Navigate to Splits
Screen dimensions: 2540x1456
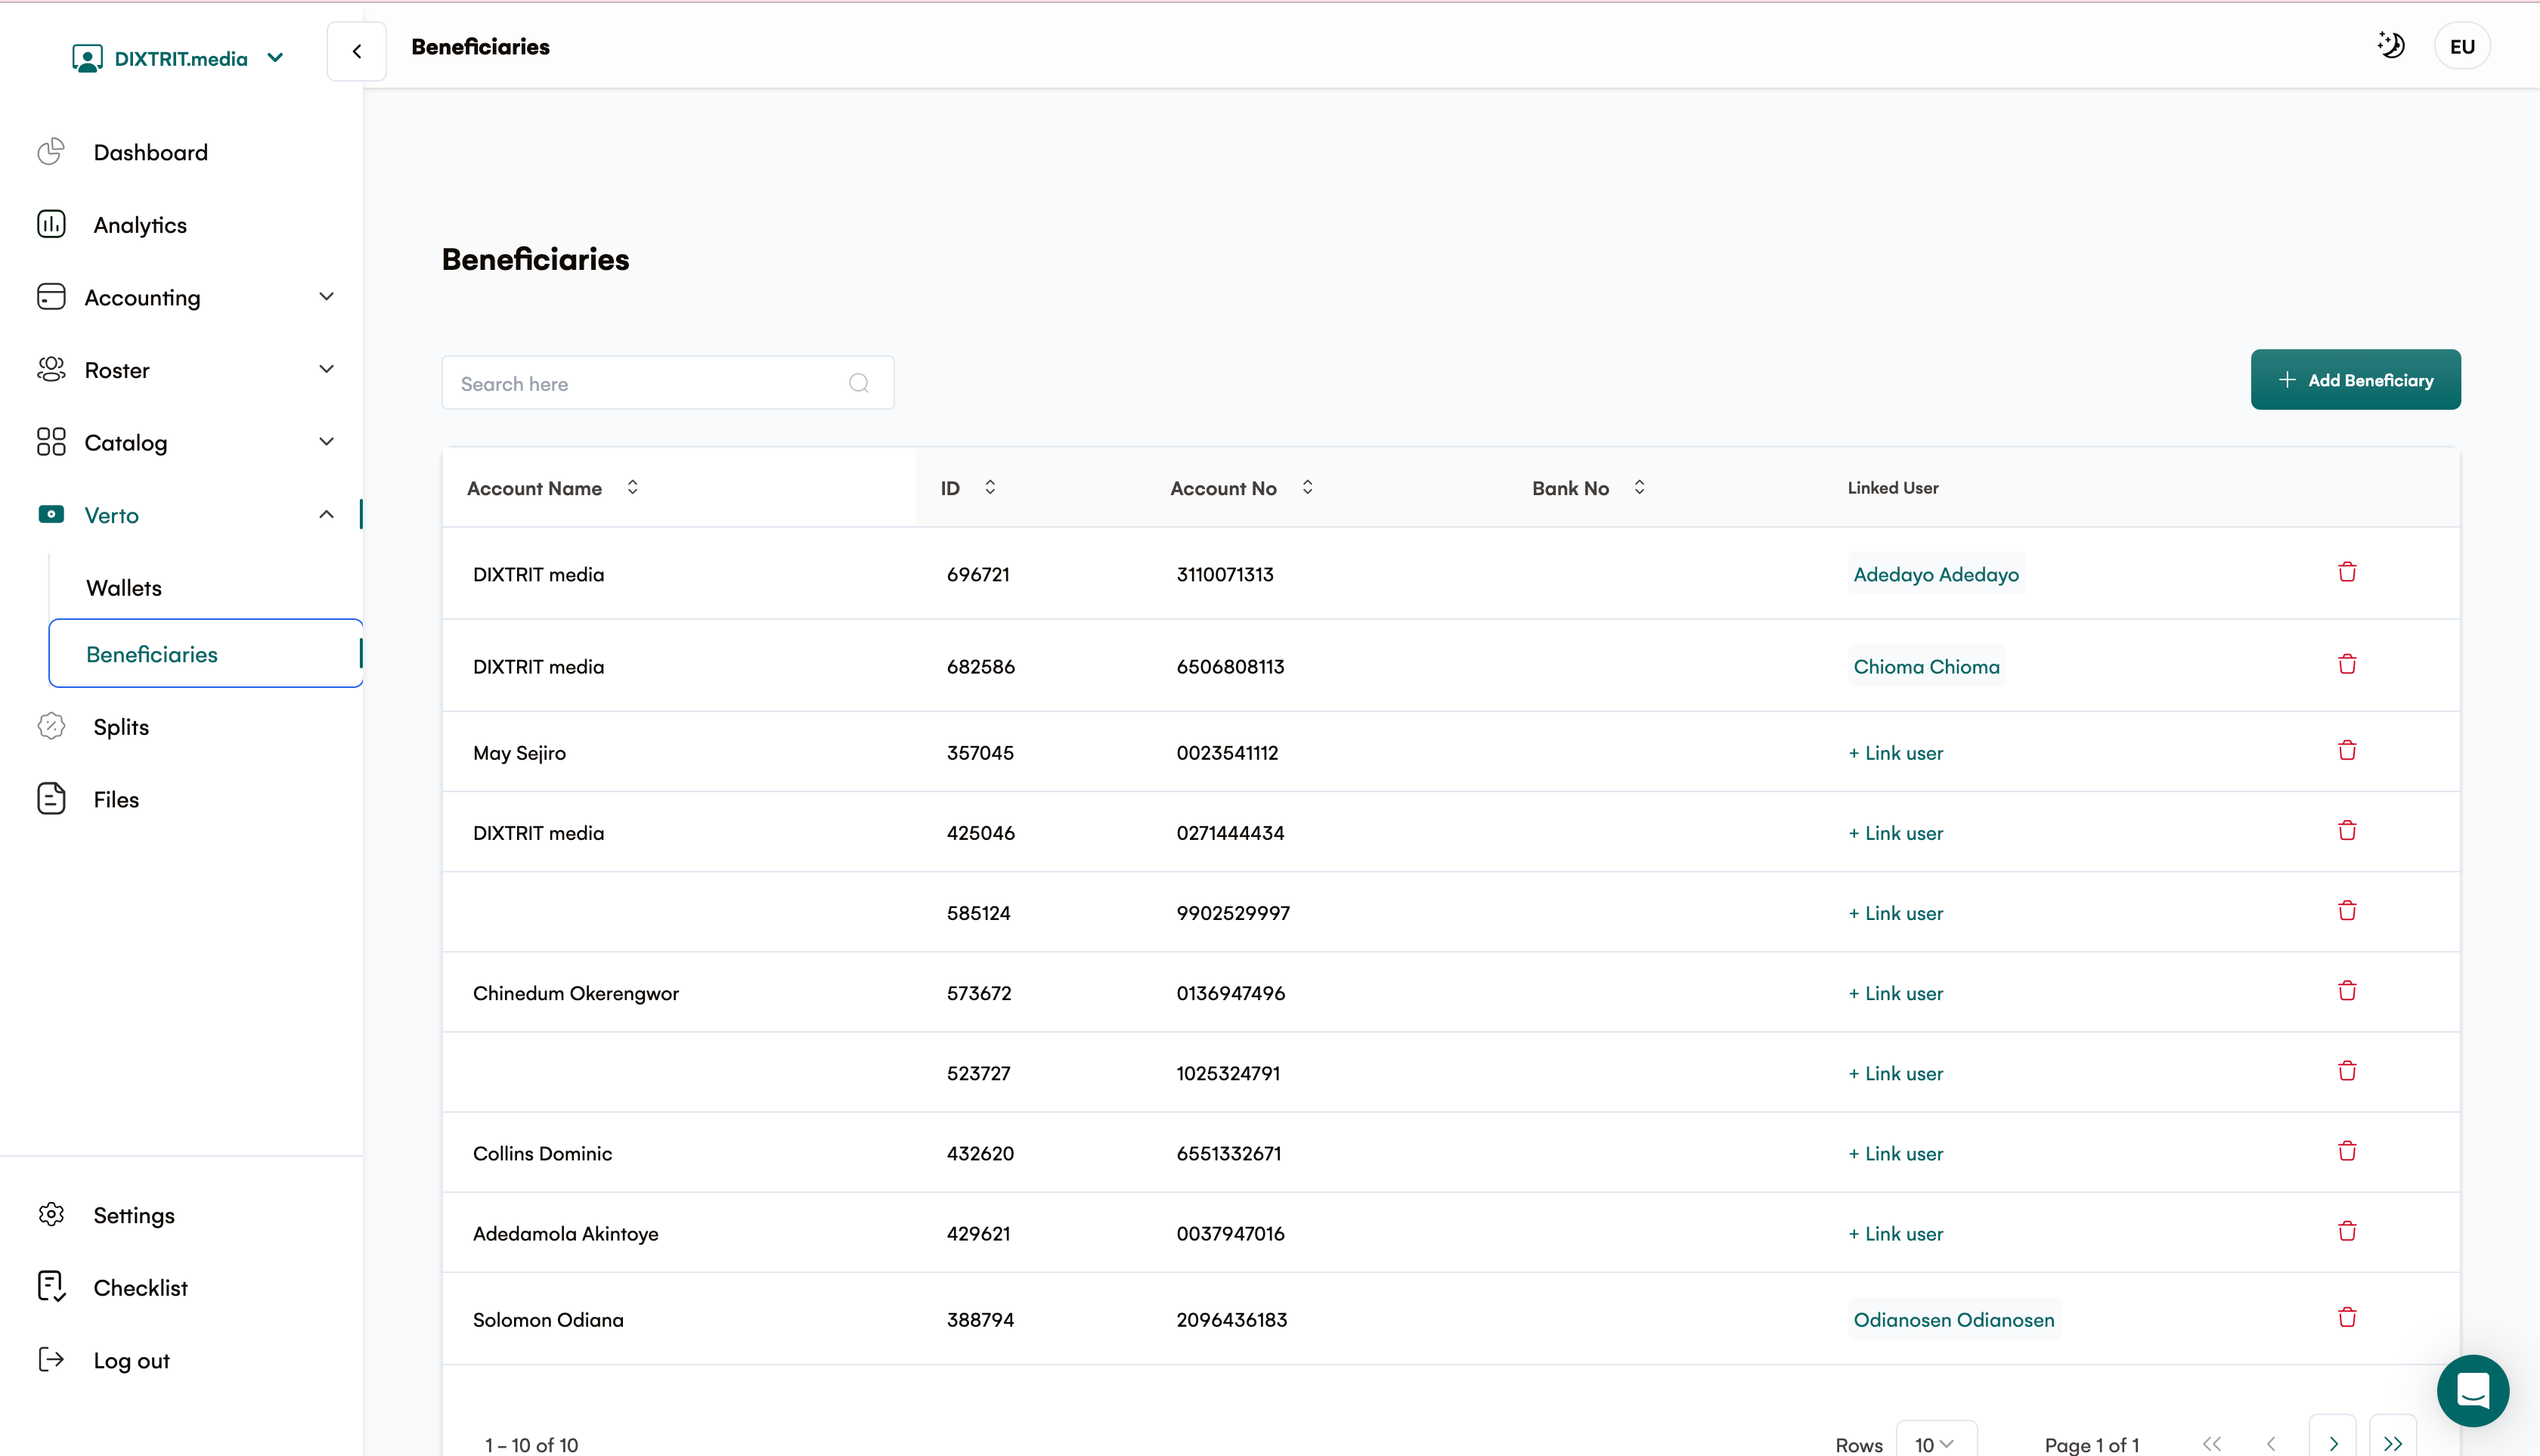[121, 727]
